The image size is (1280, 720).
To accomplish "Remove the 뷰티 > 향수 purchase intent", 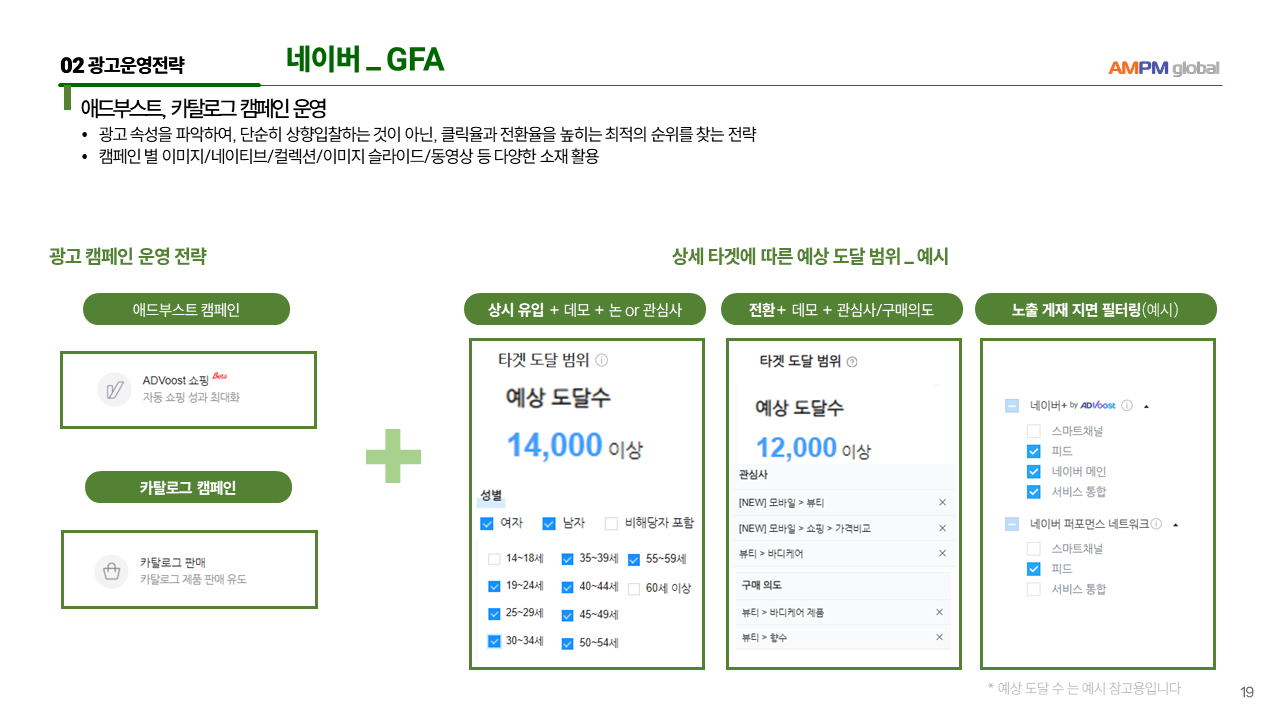I will pos(939,637).
